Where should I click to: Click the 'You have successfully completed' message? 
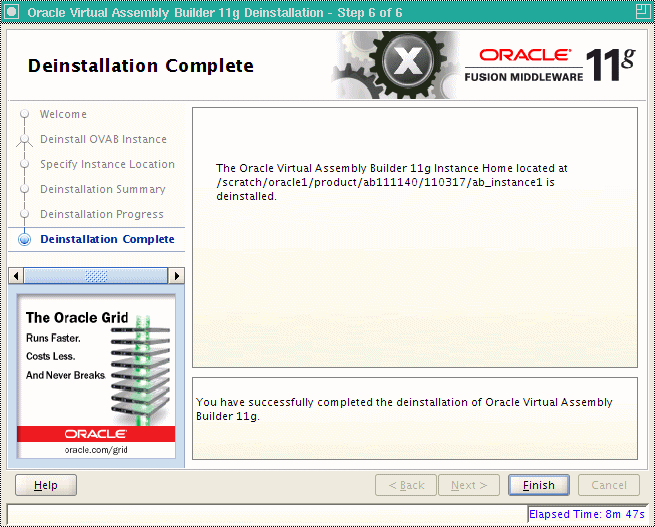tap(404, 409)
